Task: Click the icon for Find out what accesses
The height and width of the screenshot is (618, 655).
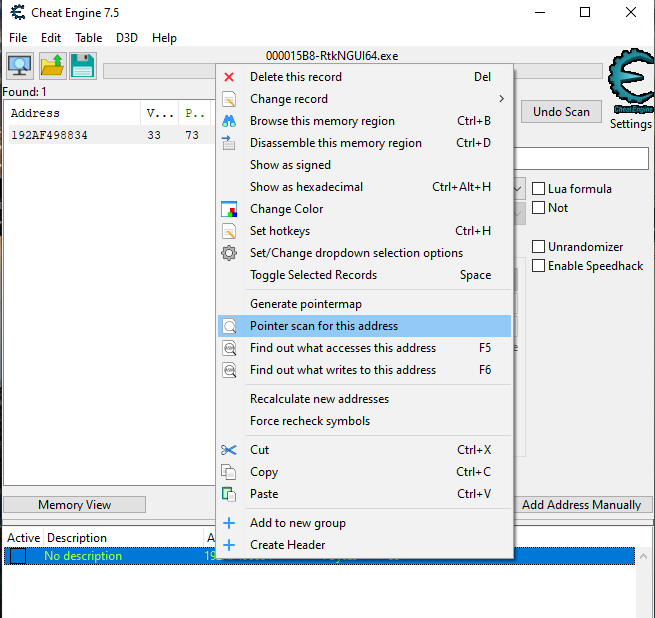Action: click(x=229, y=348)
